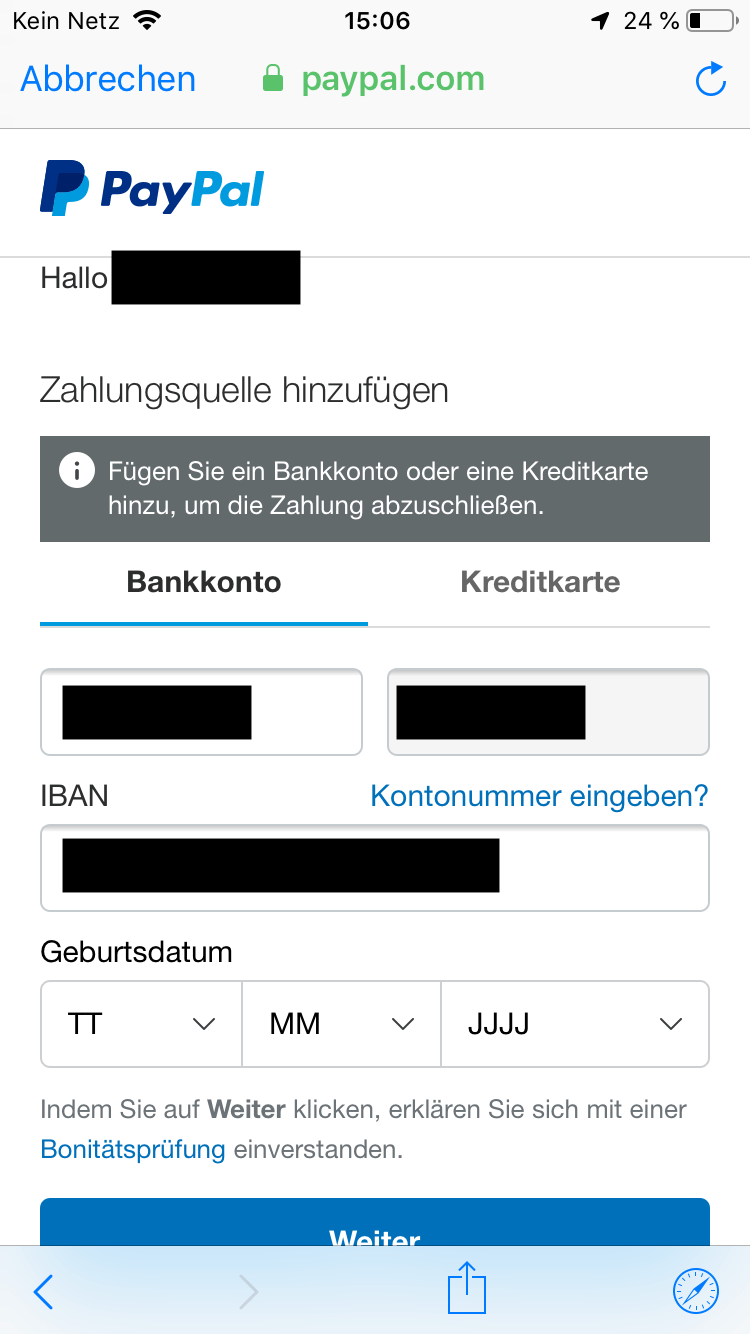Image resolution: width=750 pixels, height=1334 pixels.
Task: Tap the info icon in gray banner
Action: [x=77, y=471]
